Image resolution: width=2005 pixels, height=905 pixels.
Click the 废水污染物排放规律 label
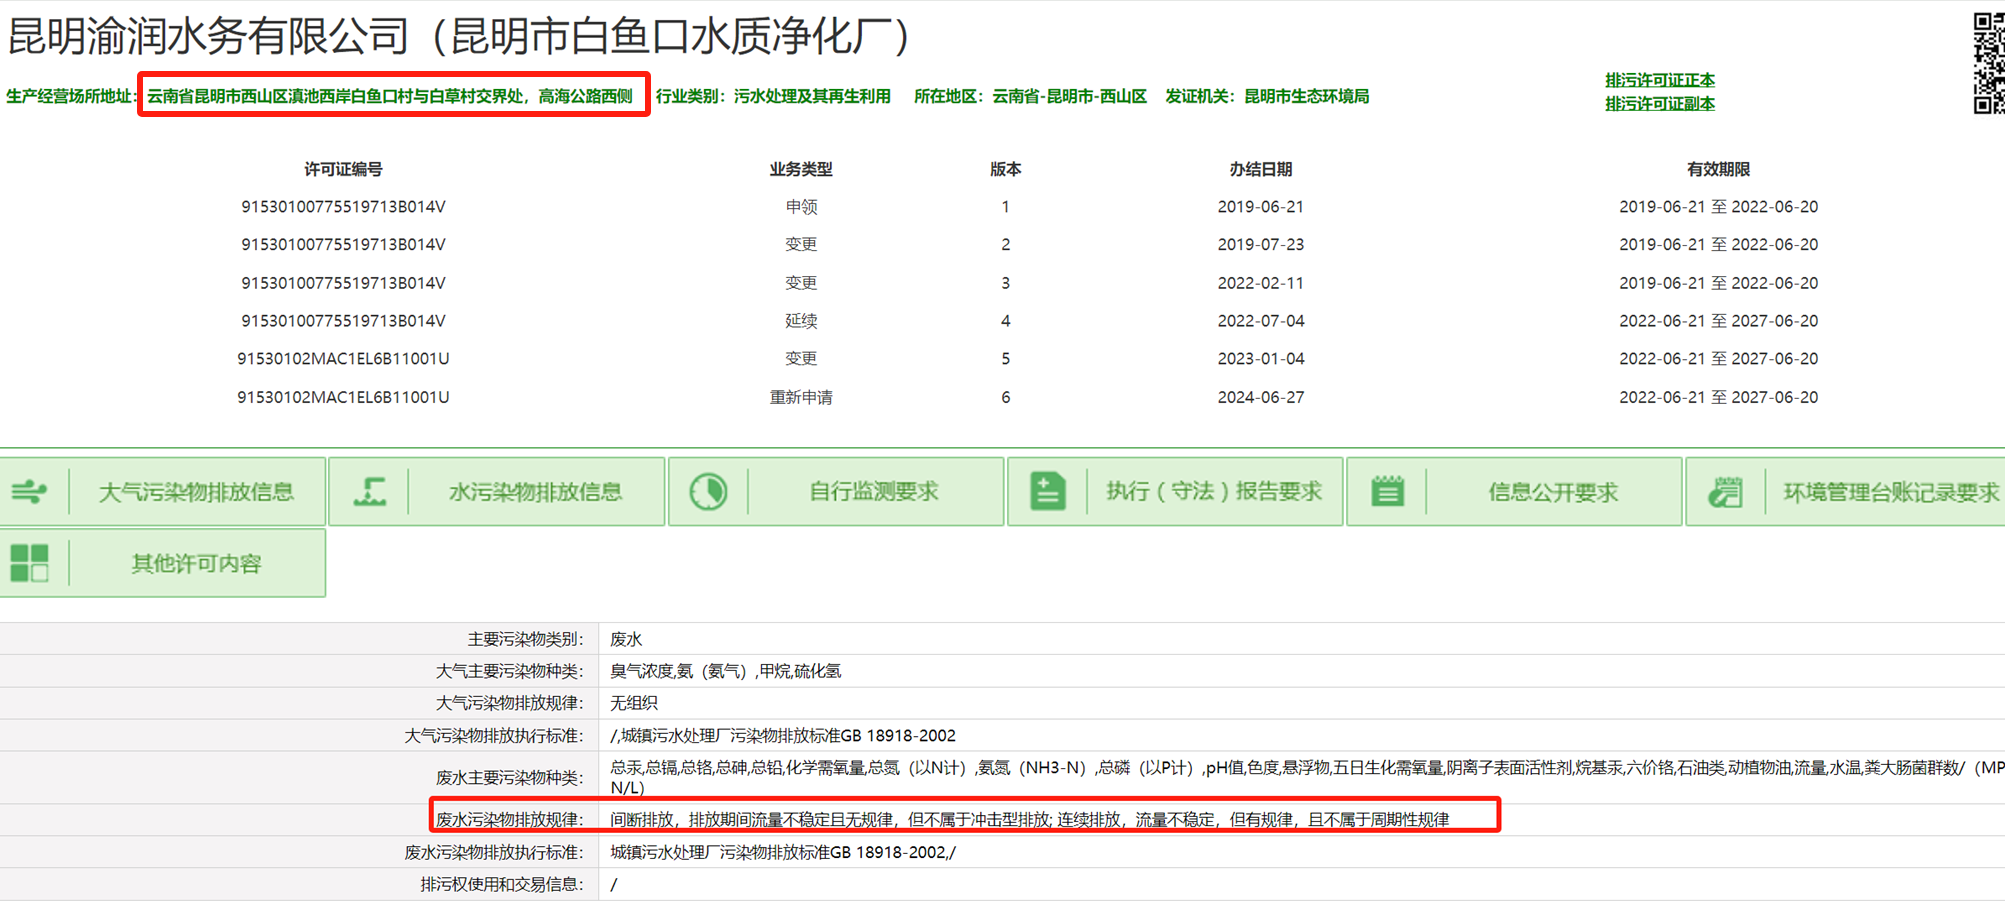click(x=509, y=820)
